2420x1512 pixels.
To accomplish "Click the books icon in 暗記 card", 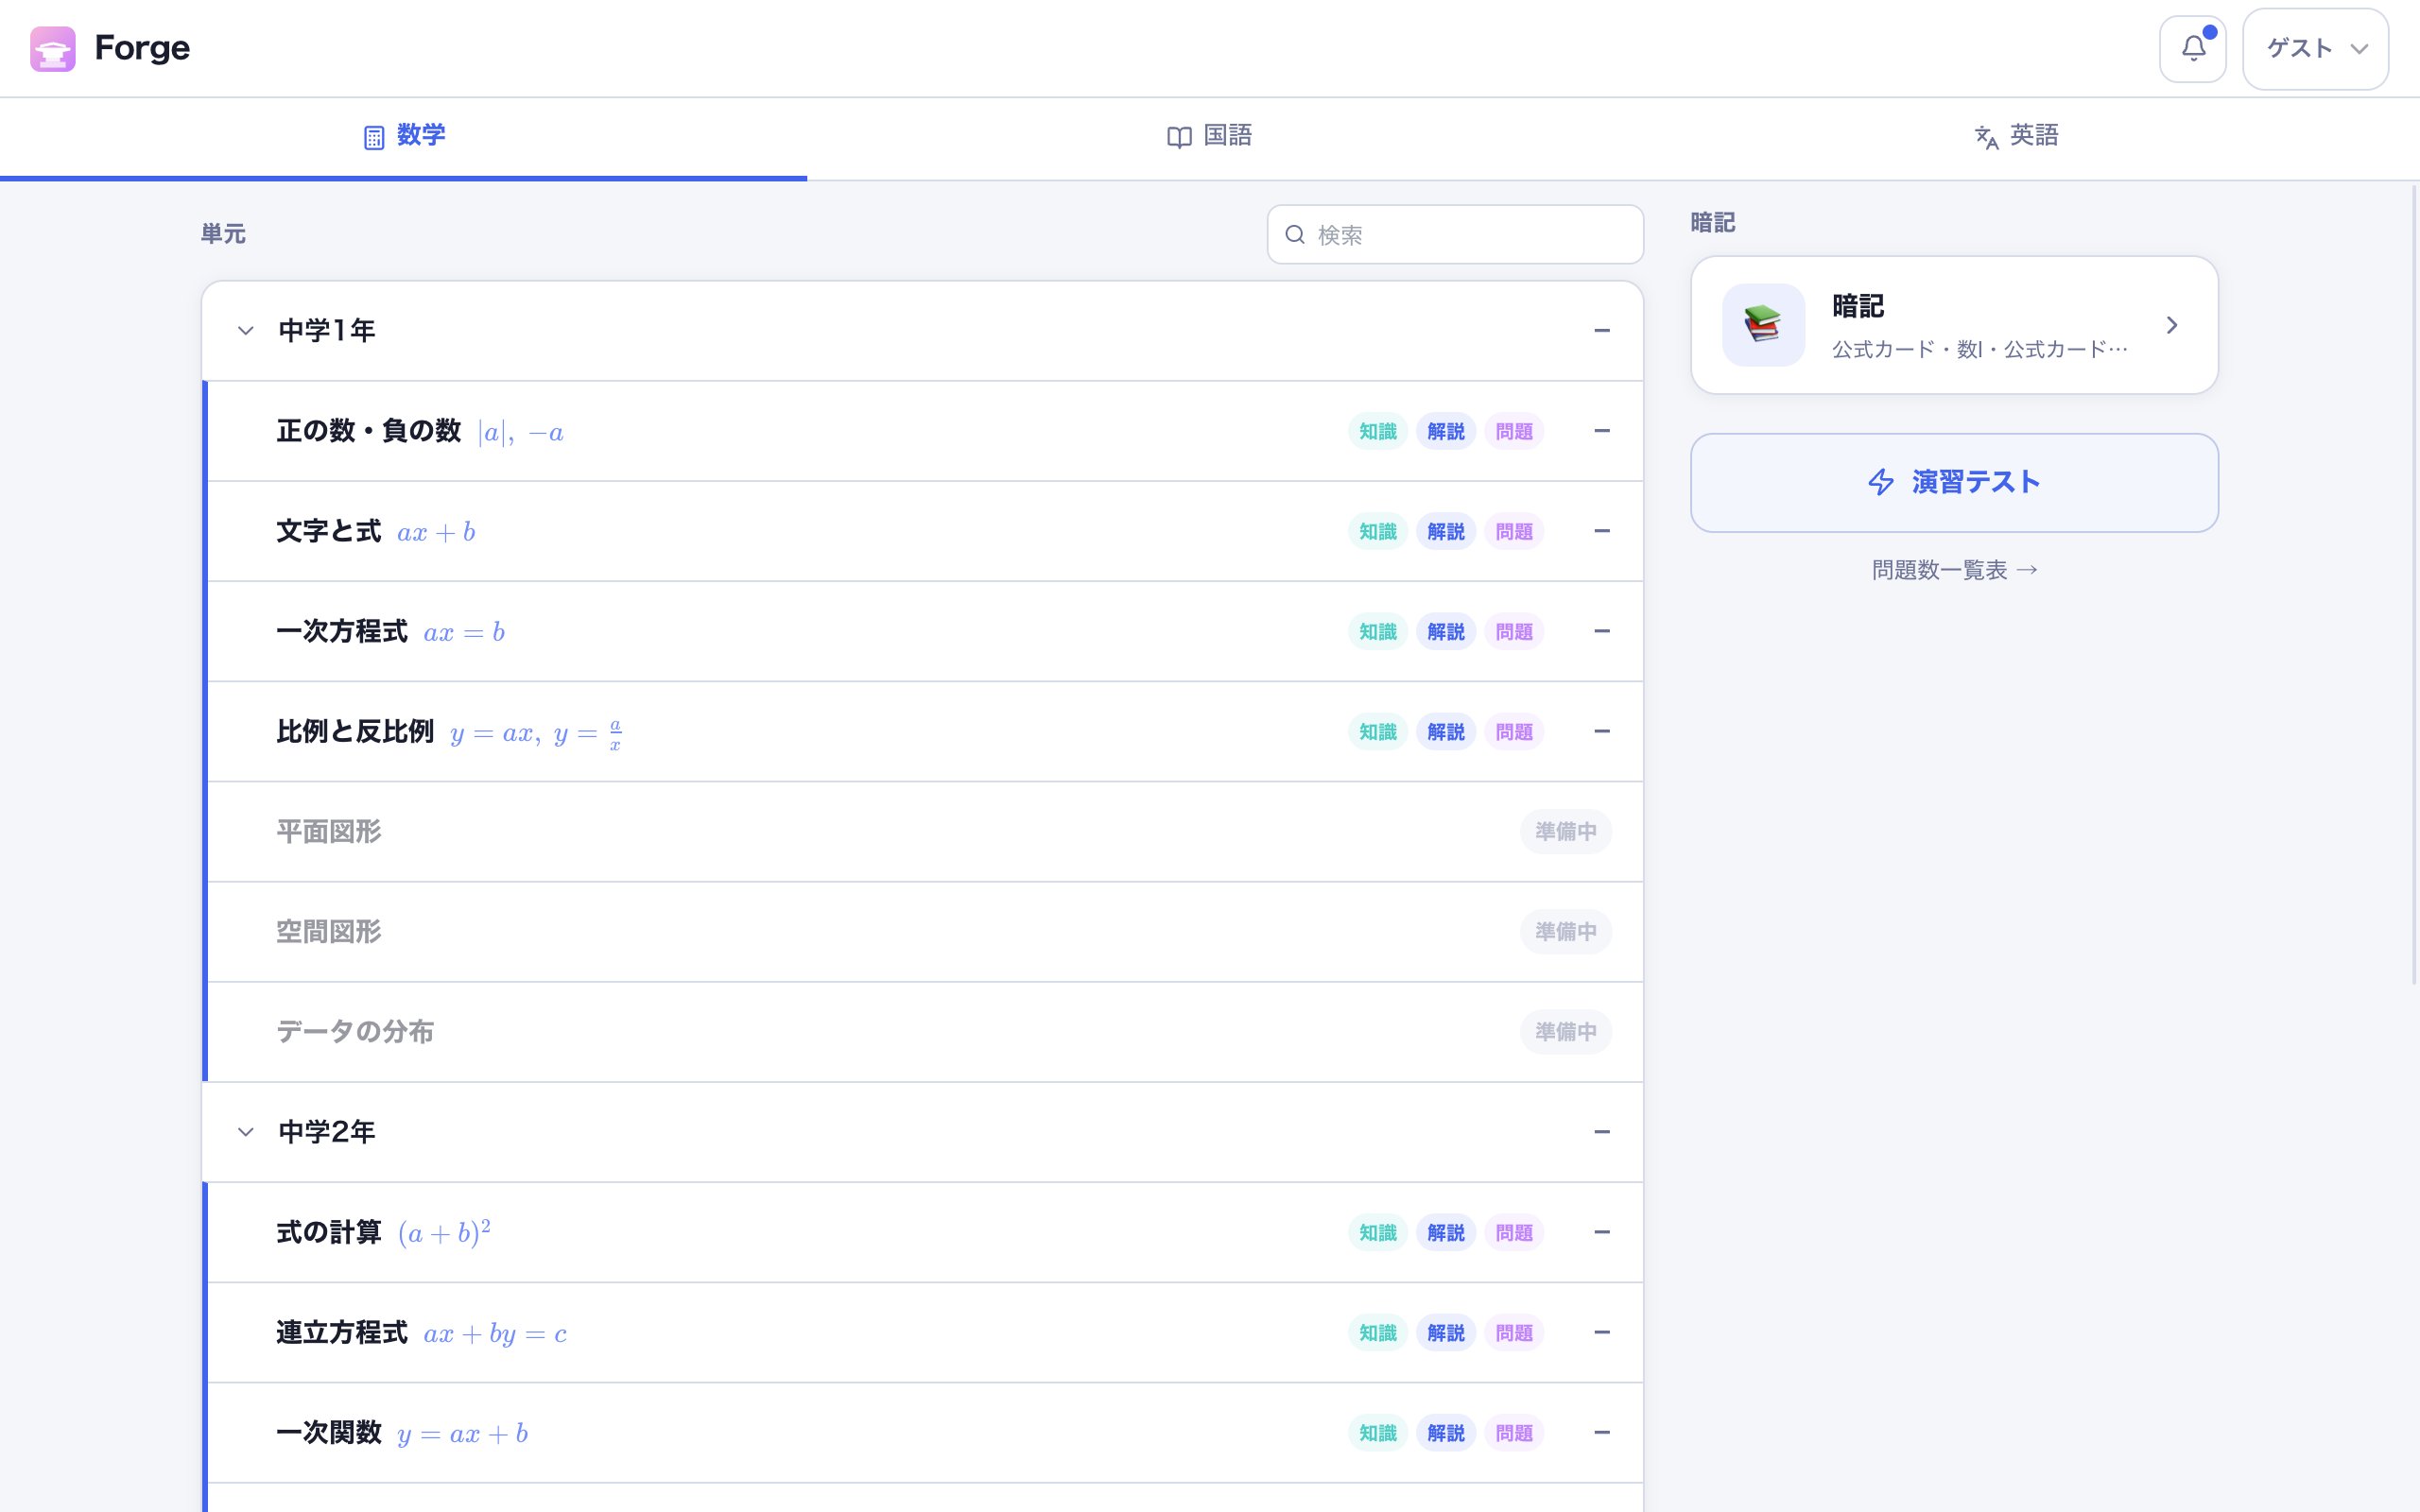I will [x=1763, y=325].
